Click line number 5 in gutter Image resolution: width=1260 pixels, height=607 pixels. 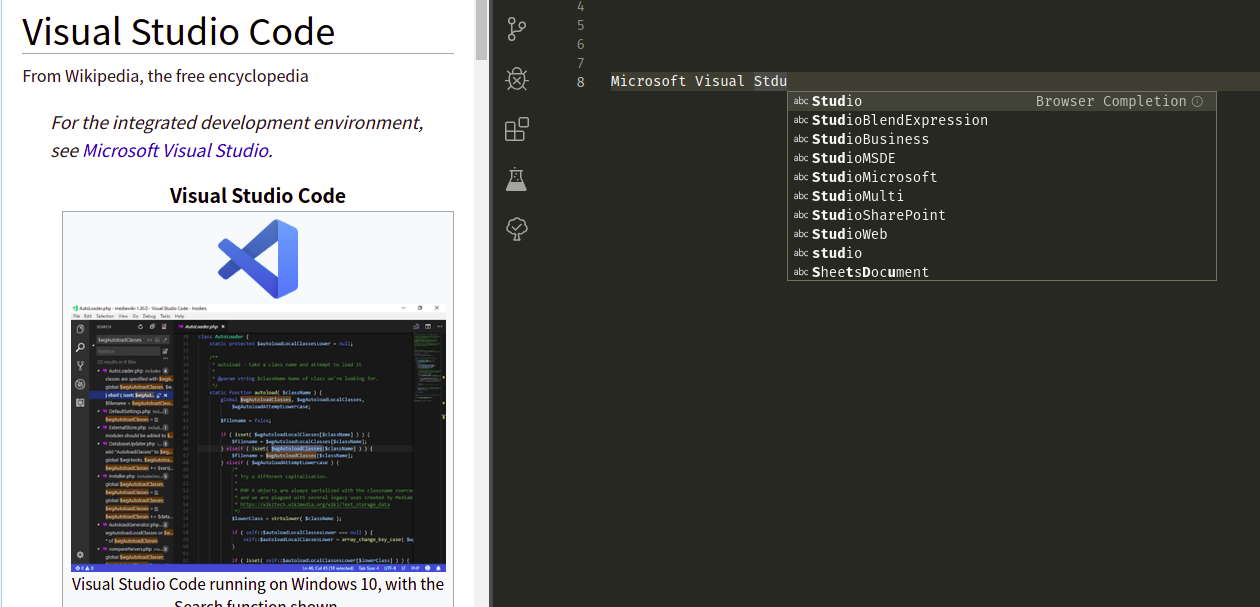pyautogui.click(x=581, y=25)
